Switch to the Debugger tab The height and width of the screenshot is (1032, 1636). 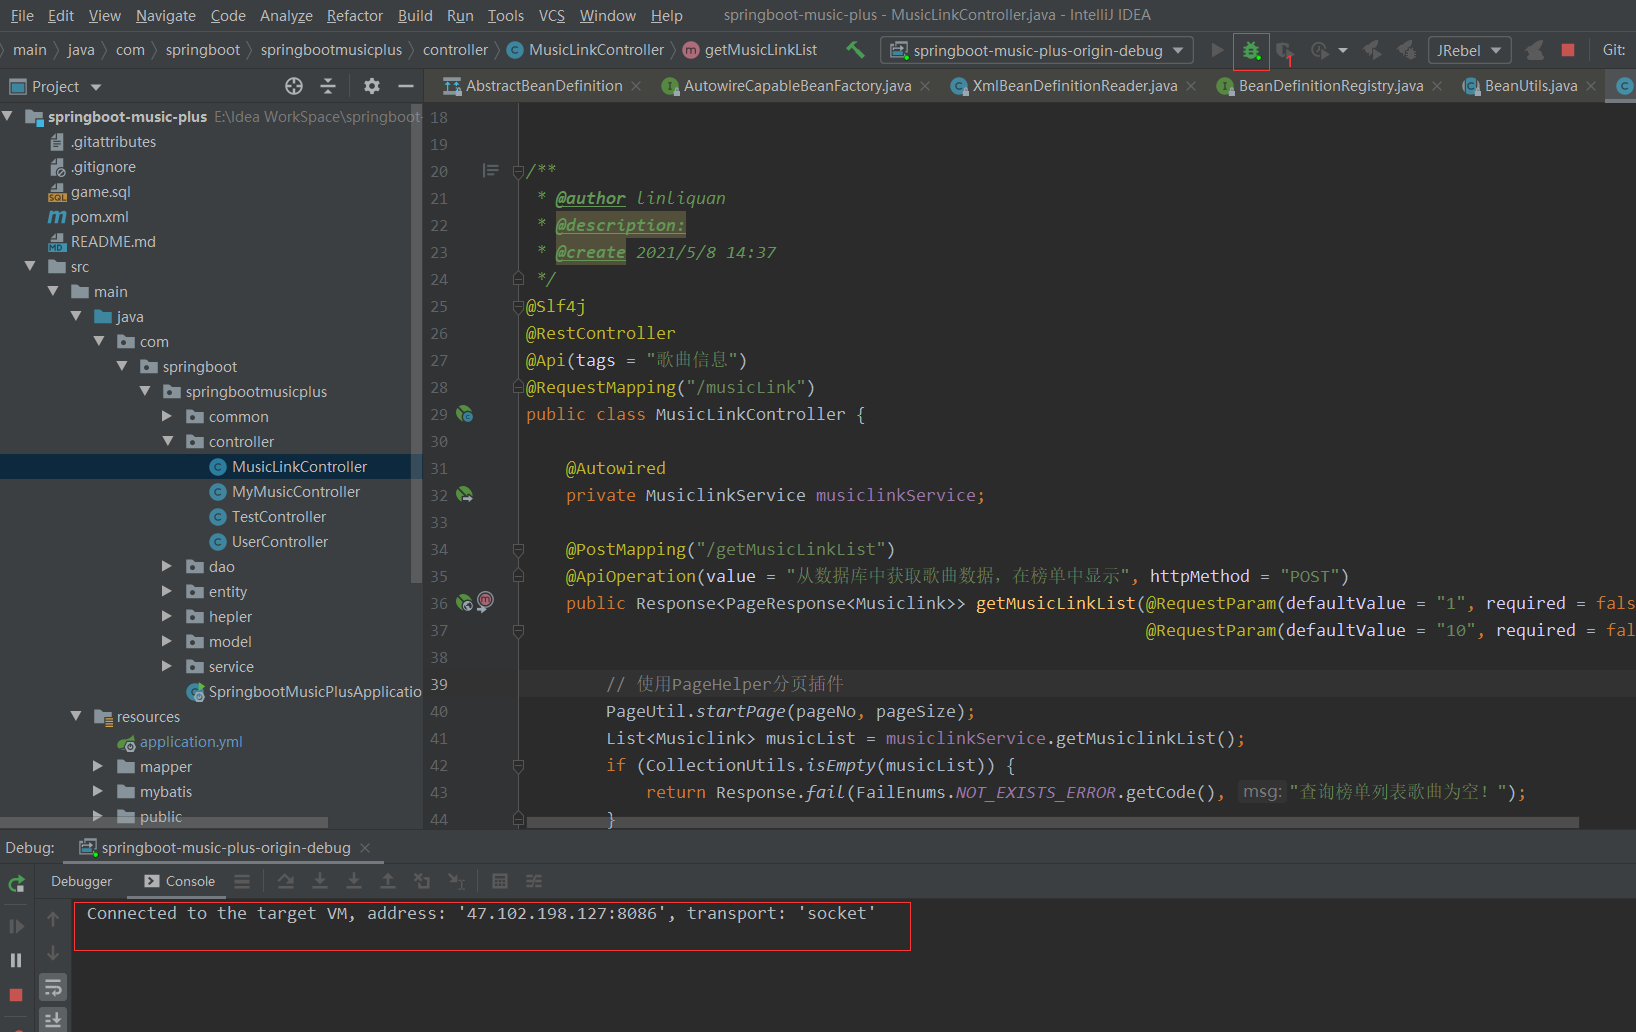click(82, 881)
